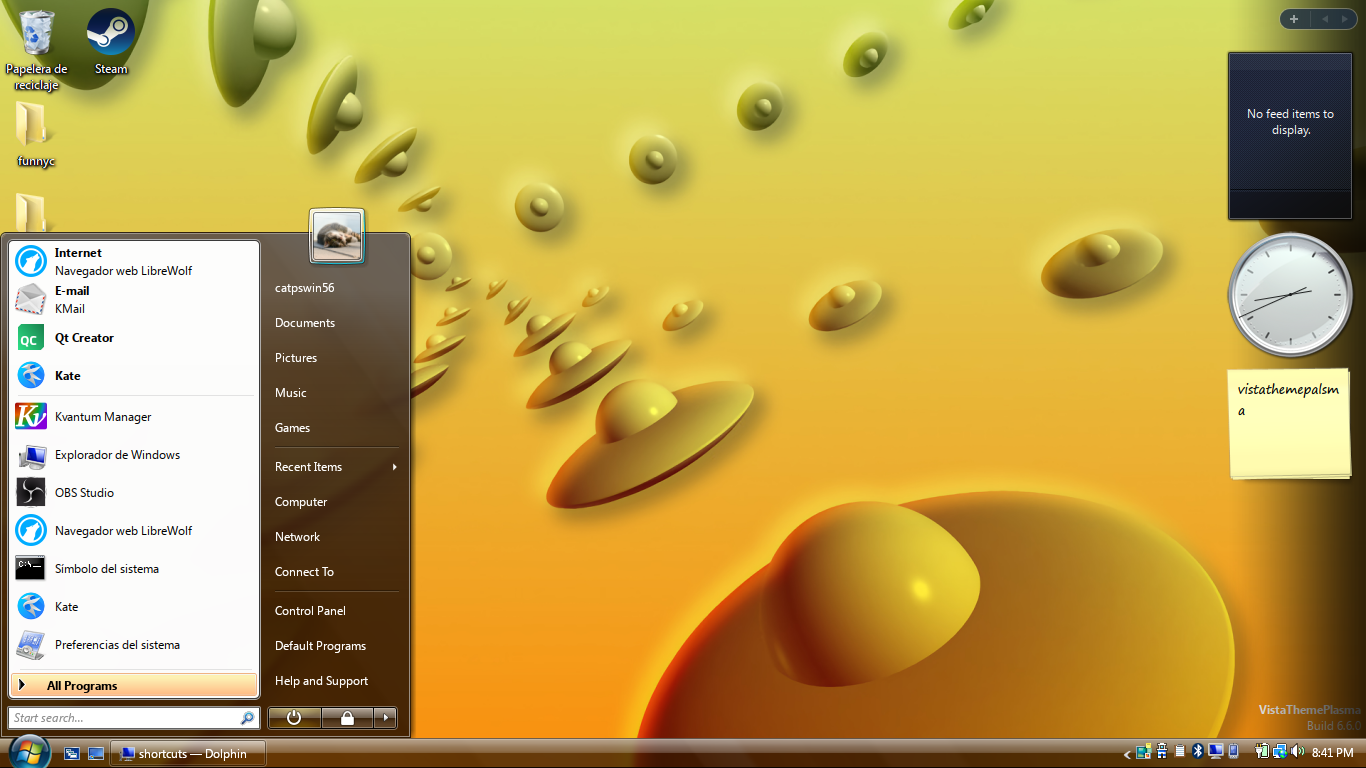Click the sidebar gadgets tray icon

[1143, 751]
